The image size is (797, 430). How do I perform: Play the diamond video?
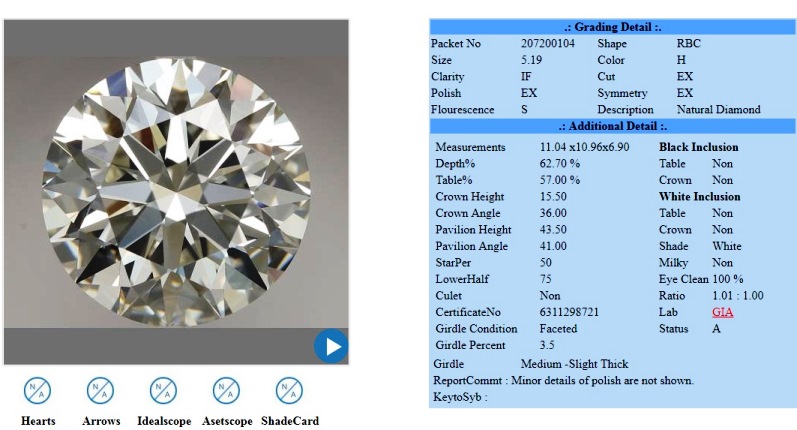[x=330, y=347]
